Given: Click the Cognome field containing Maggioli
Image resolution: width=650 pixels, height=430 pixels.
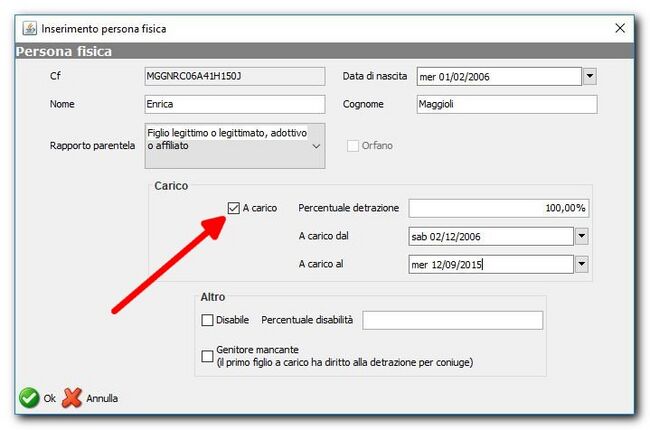Looking at the screenshot, I should click(x=506, y=104).
